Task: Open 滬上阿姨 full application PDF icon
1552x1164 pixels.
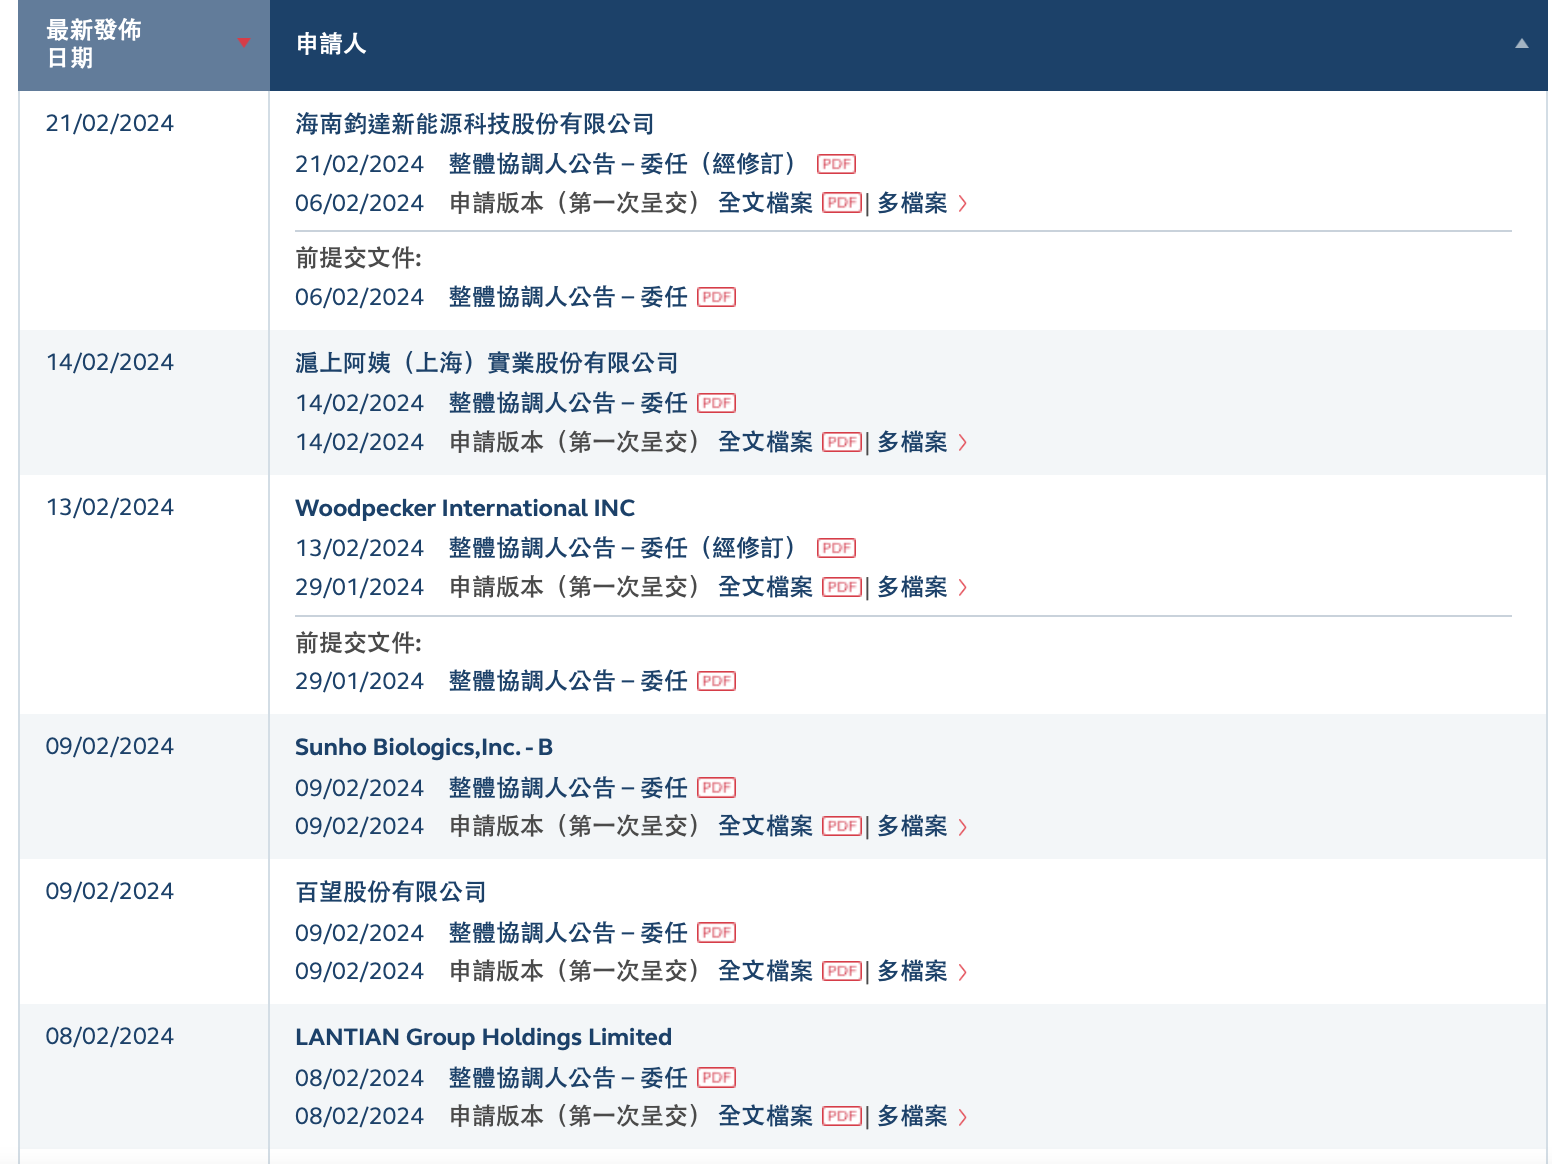Action: coord(842,442)
